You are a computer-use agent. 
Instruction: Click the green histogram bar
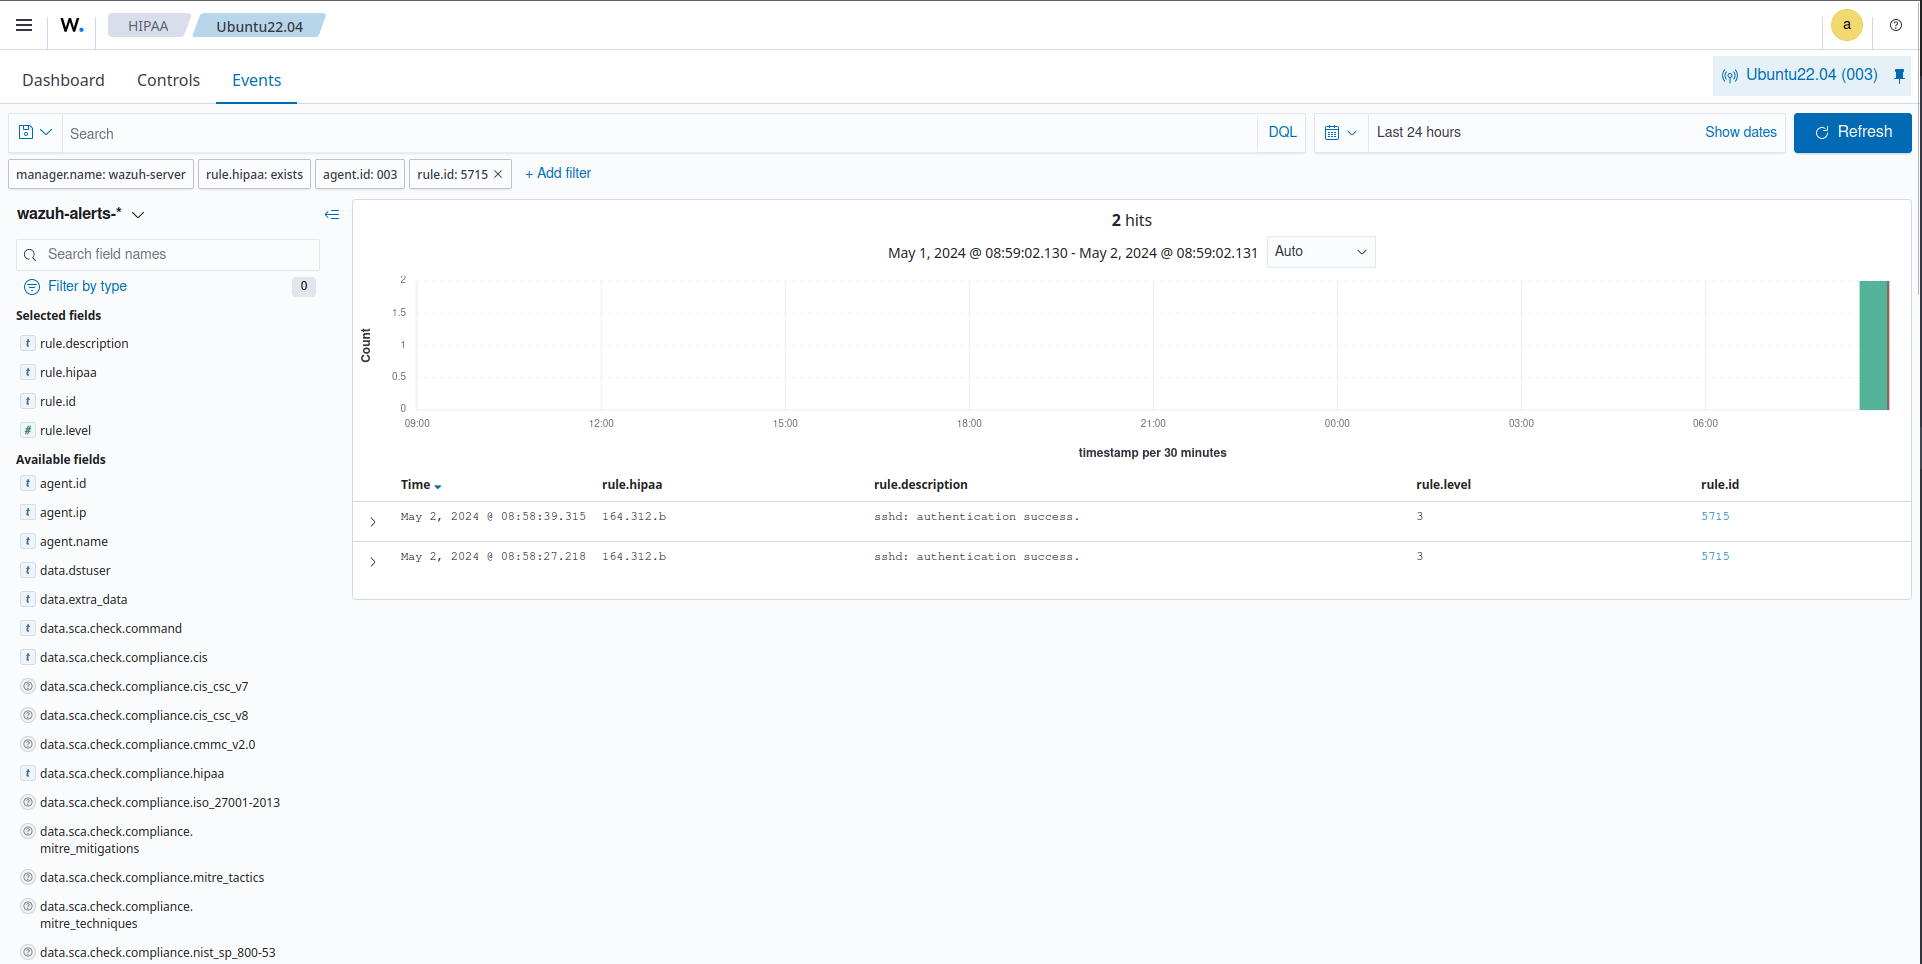pyautogui.click(x=1873, y=345)
